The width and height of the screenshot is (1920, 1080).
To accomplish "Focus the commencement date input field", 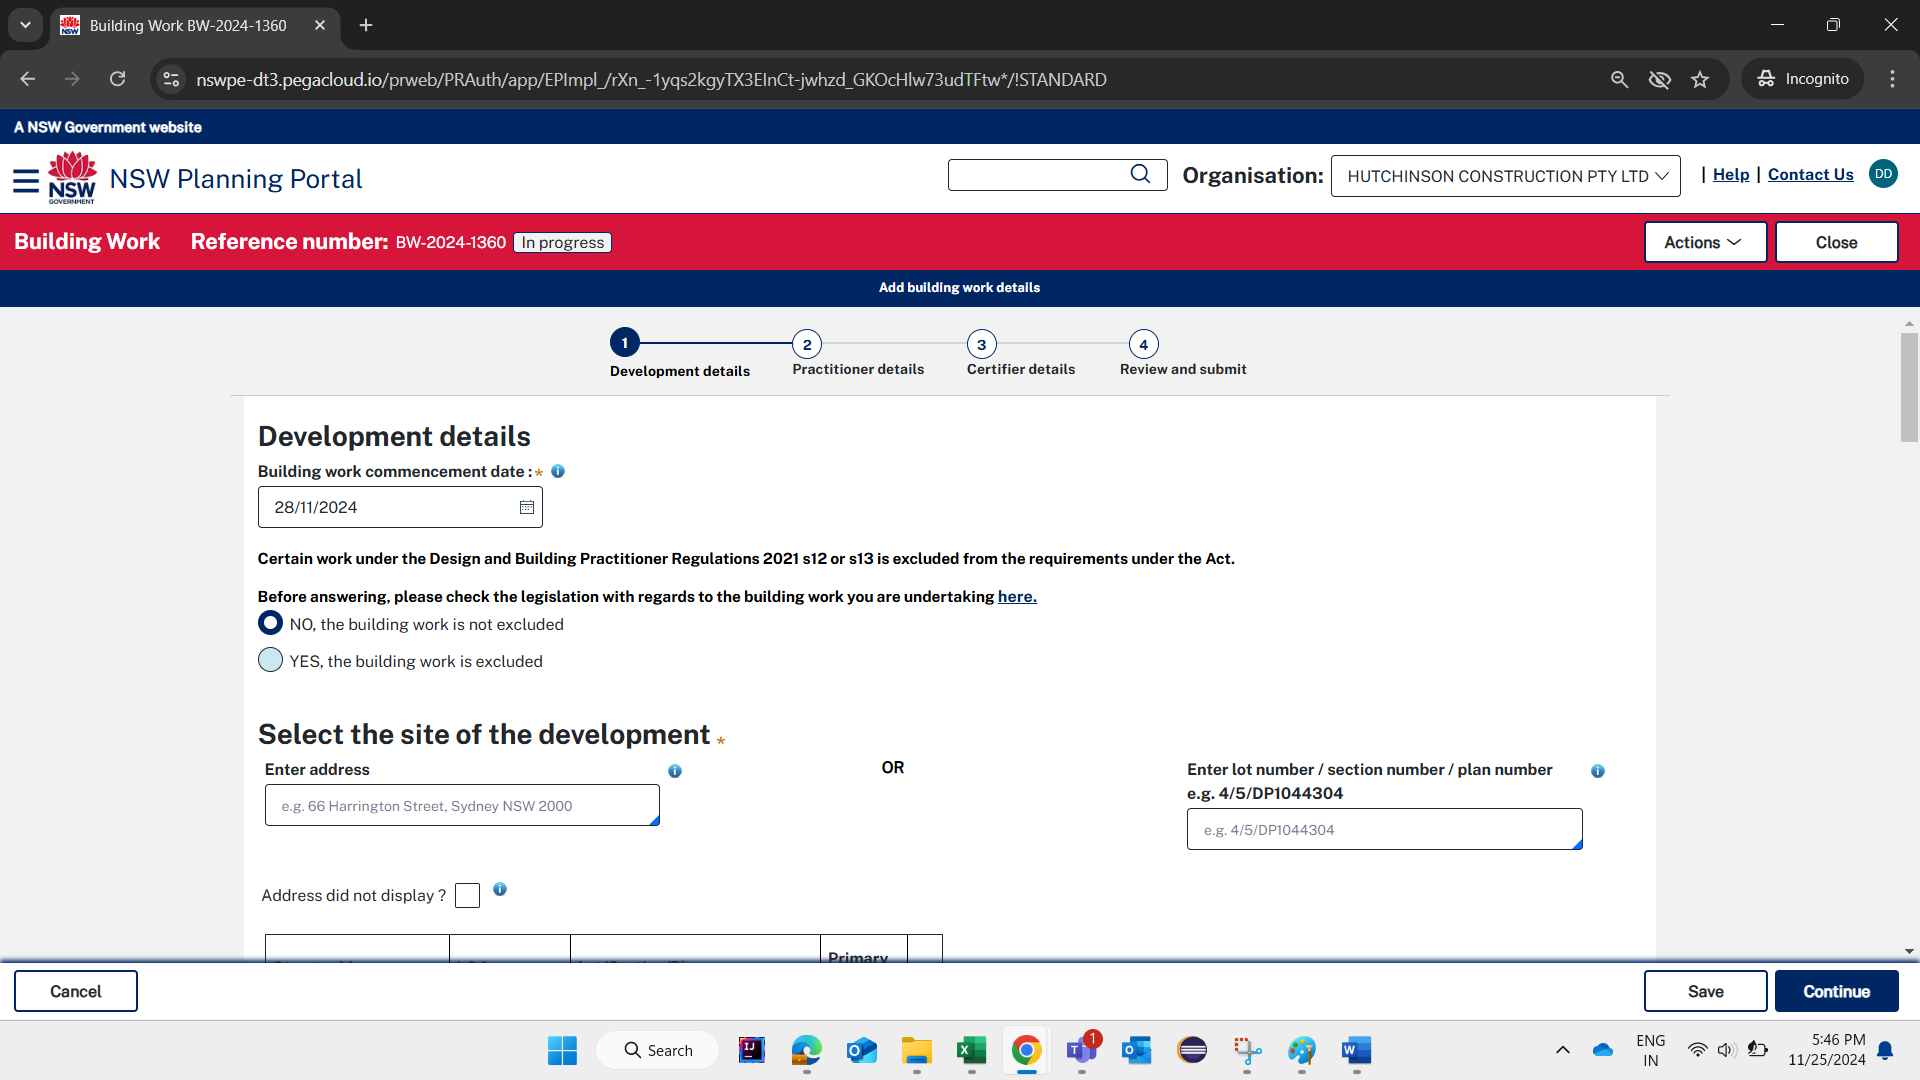I will point(400,507).
